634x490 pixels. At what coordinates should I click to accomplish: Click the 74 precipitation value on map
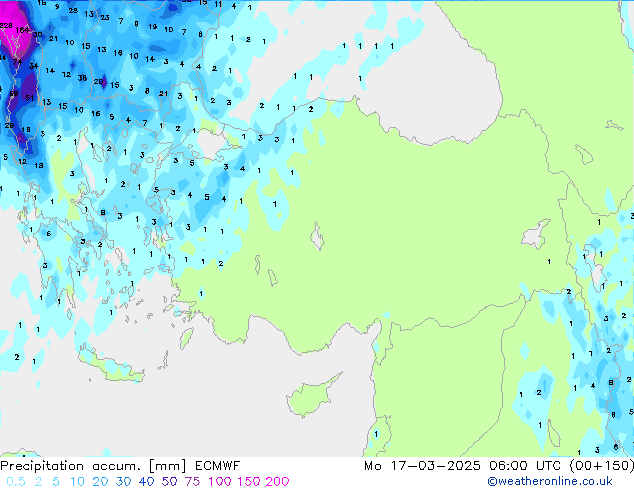(17, 62)
